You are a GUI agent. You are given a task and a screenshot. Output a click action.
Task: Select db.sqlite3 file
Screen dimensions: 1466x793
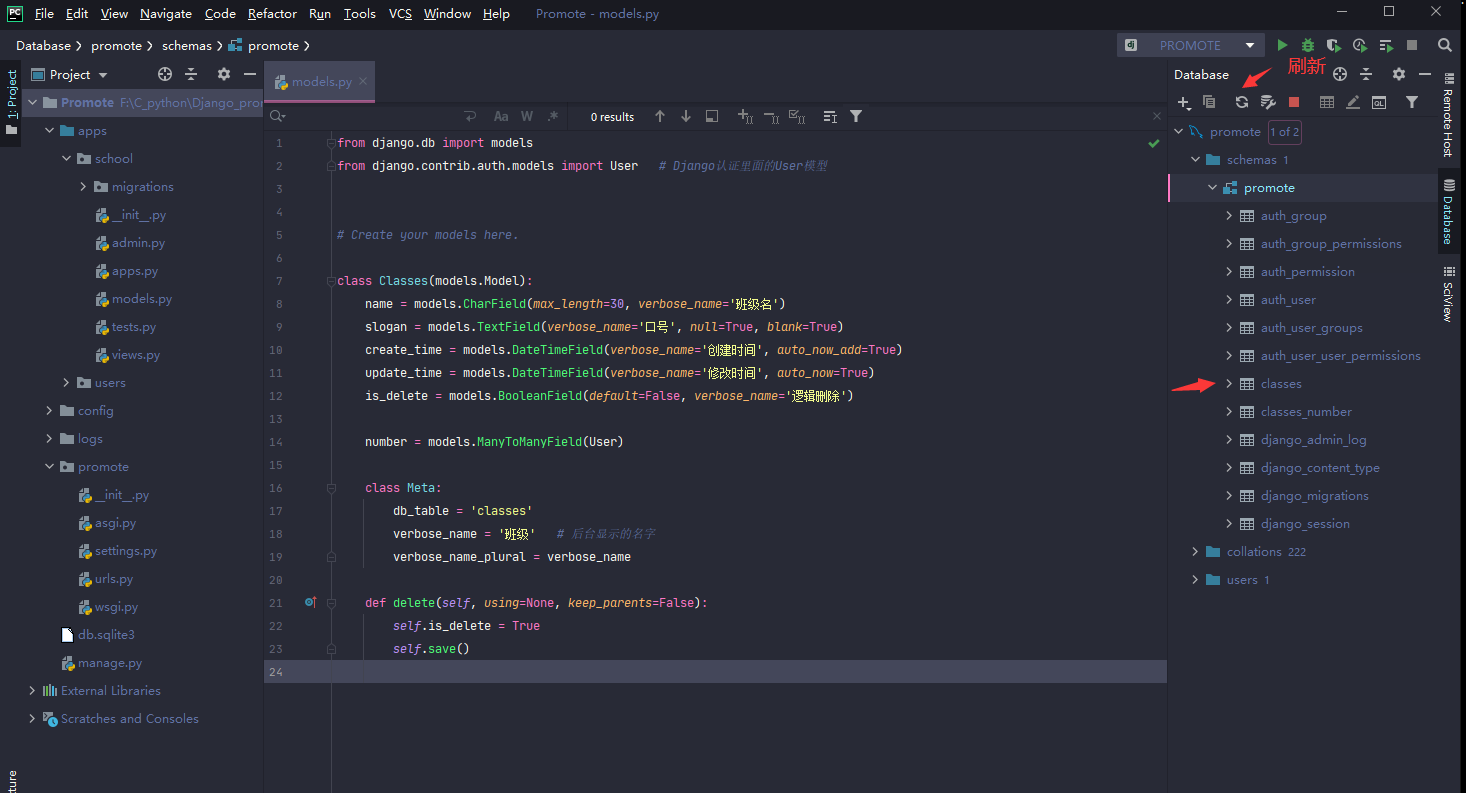coord(106,635)
